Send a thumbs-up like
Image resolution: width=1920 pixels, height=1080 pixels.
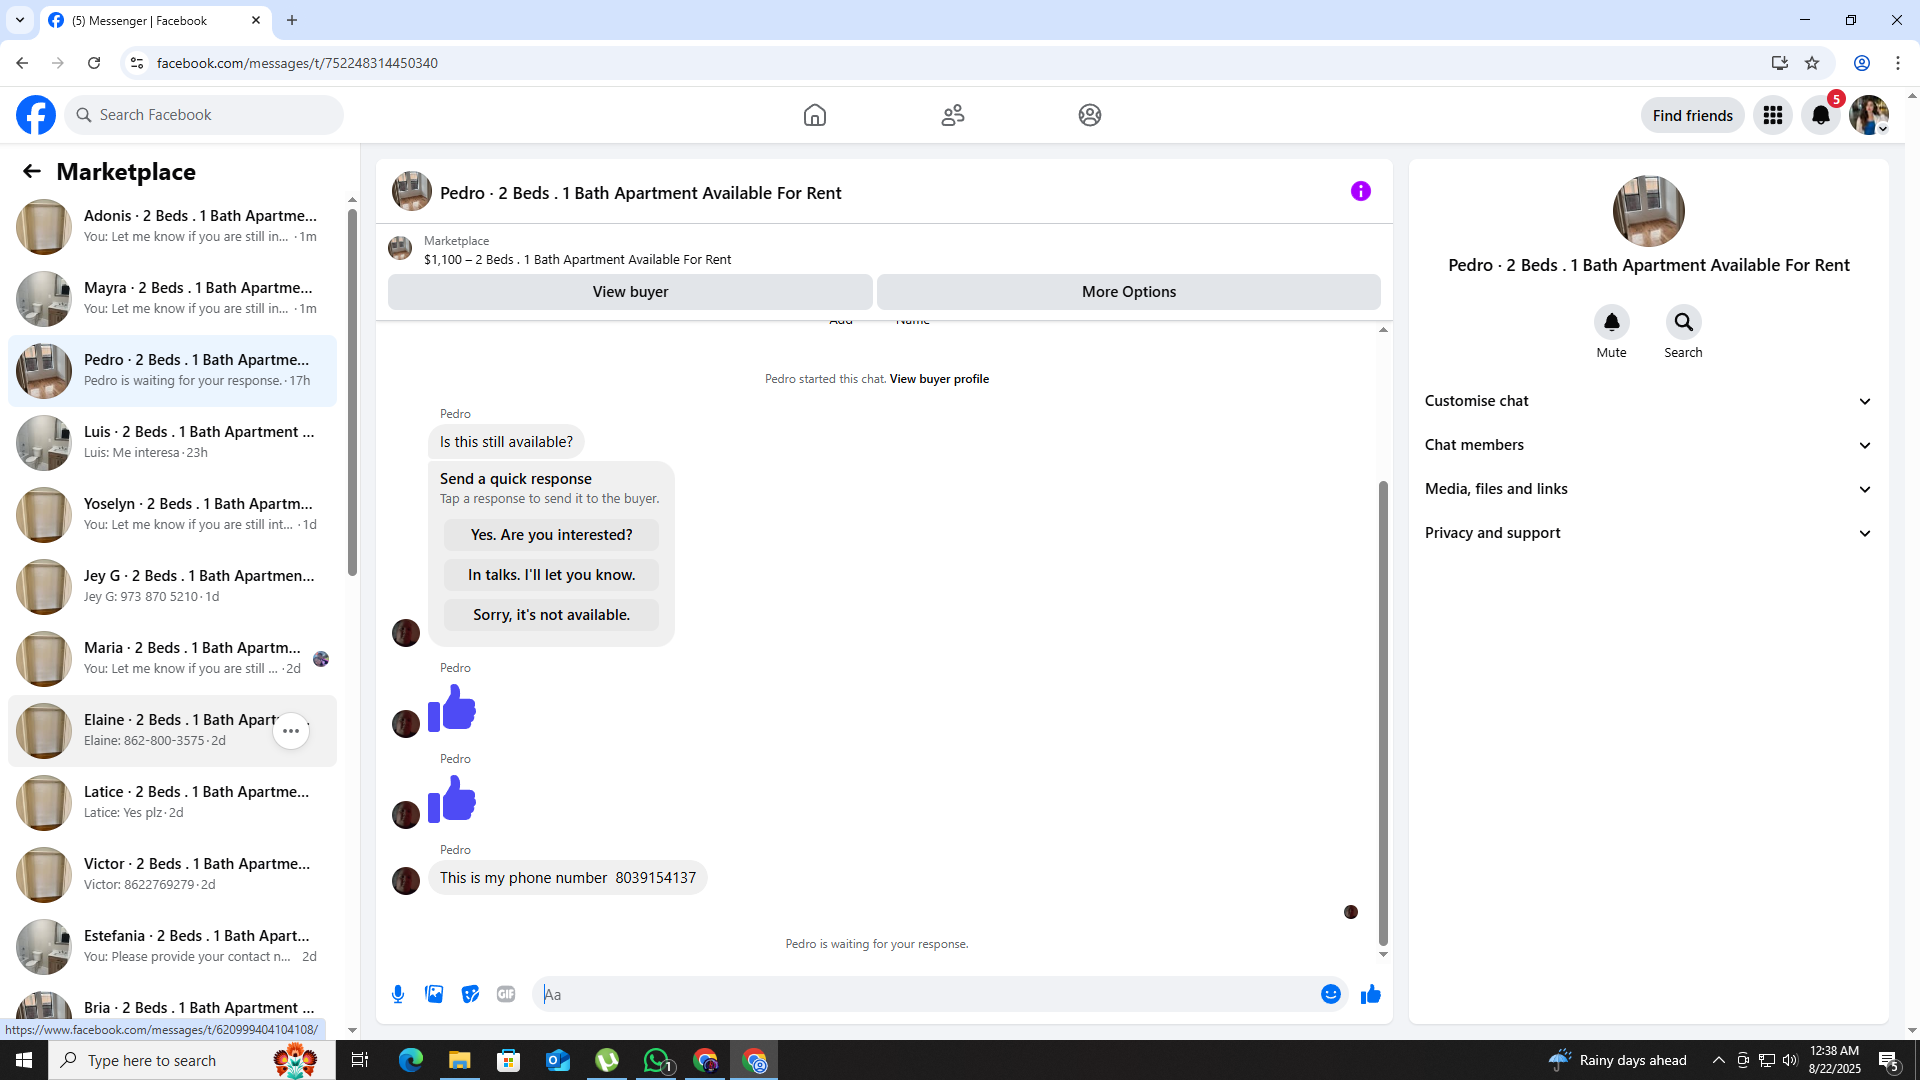(1370, 994)
